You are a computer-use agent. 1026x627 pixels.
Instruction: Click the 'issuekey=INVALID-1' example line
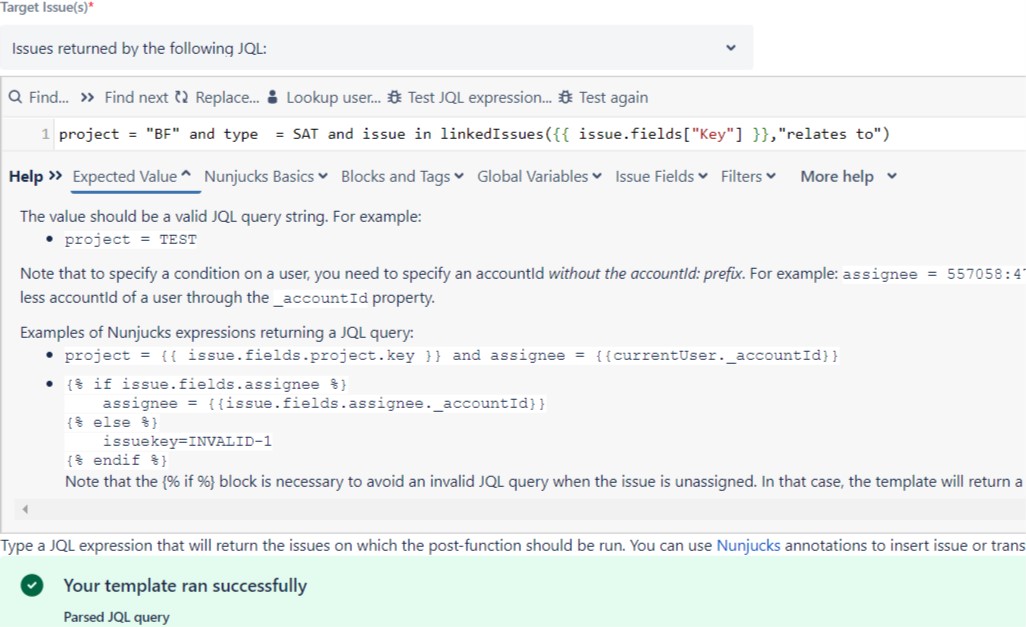(187, 441)
